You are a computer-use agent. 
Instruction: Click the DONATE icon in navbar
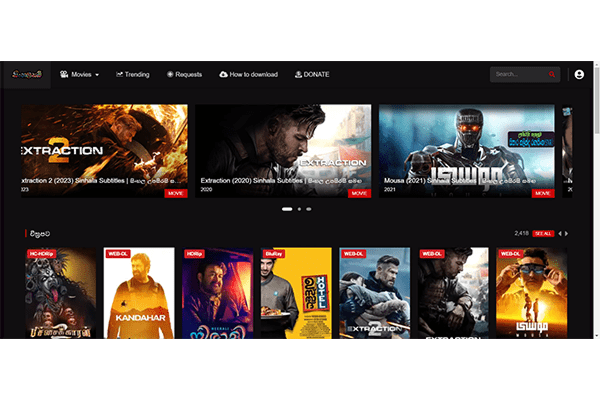[x=298, y=74]
